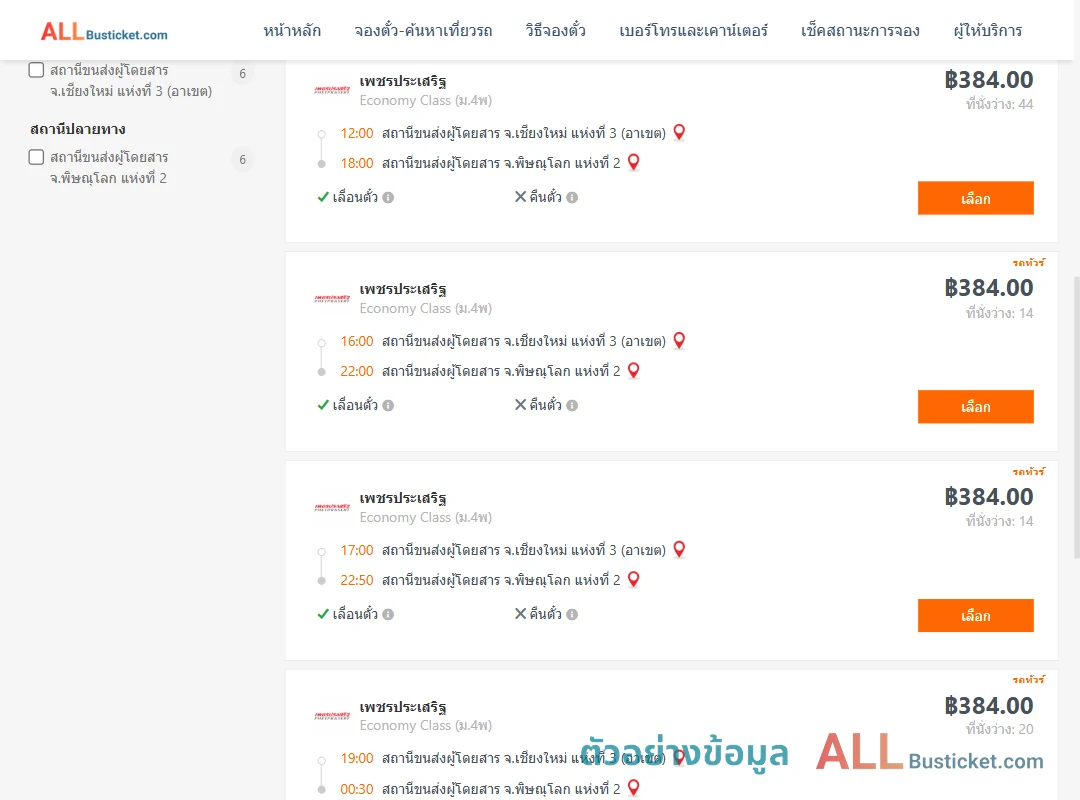
Task: Choose the เลือก button for the 17:00 trip
Action: pos(975,615)
